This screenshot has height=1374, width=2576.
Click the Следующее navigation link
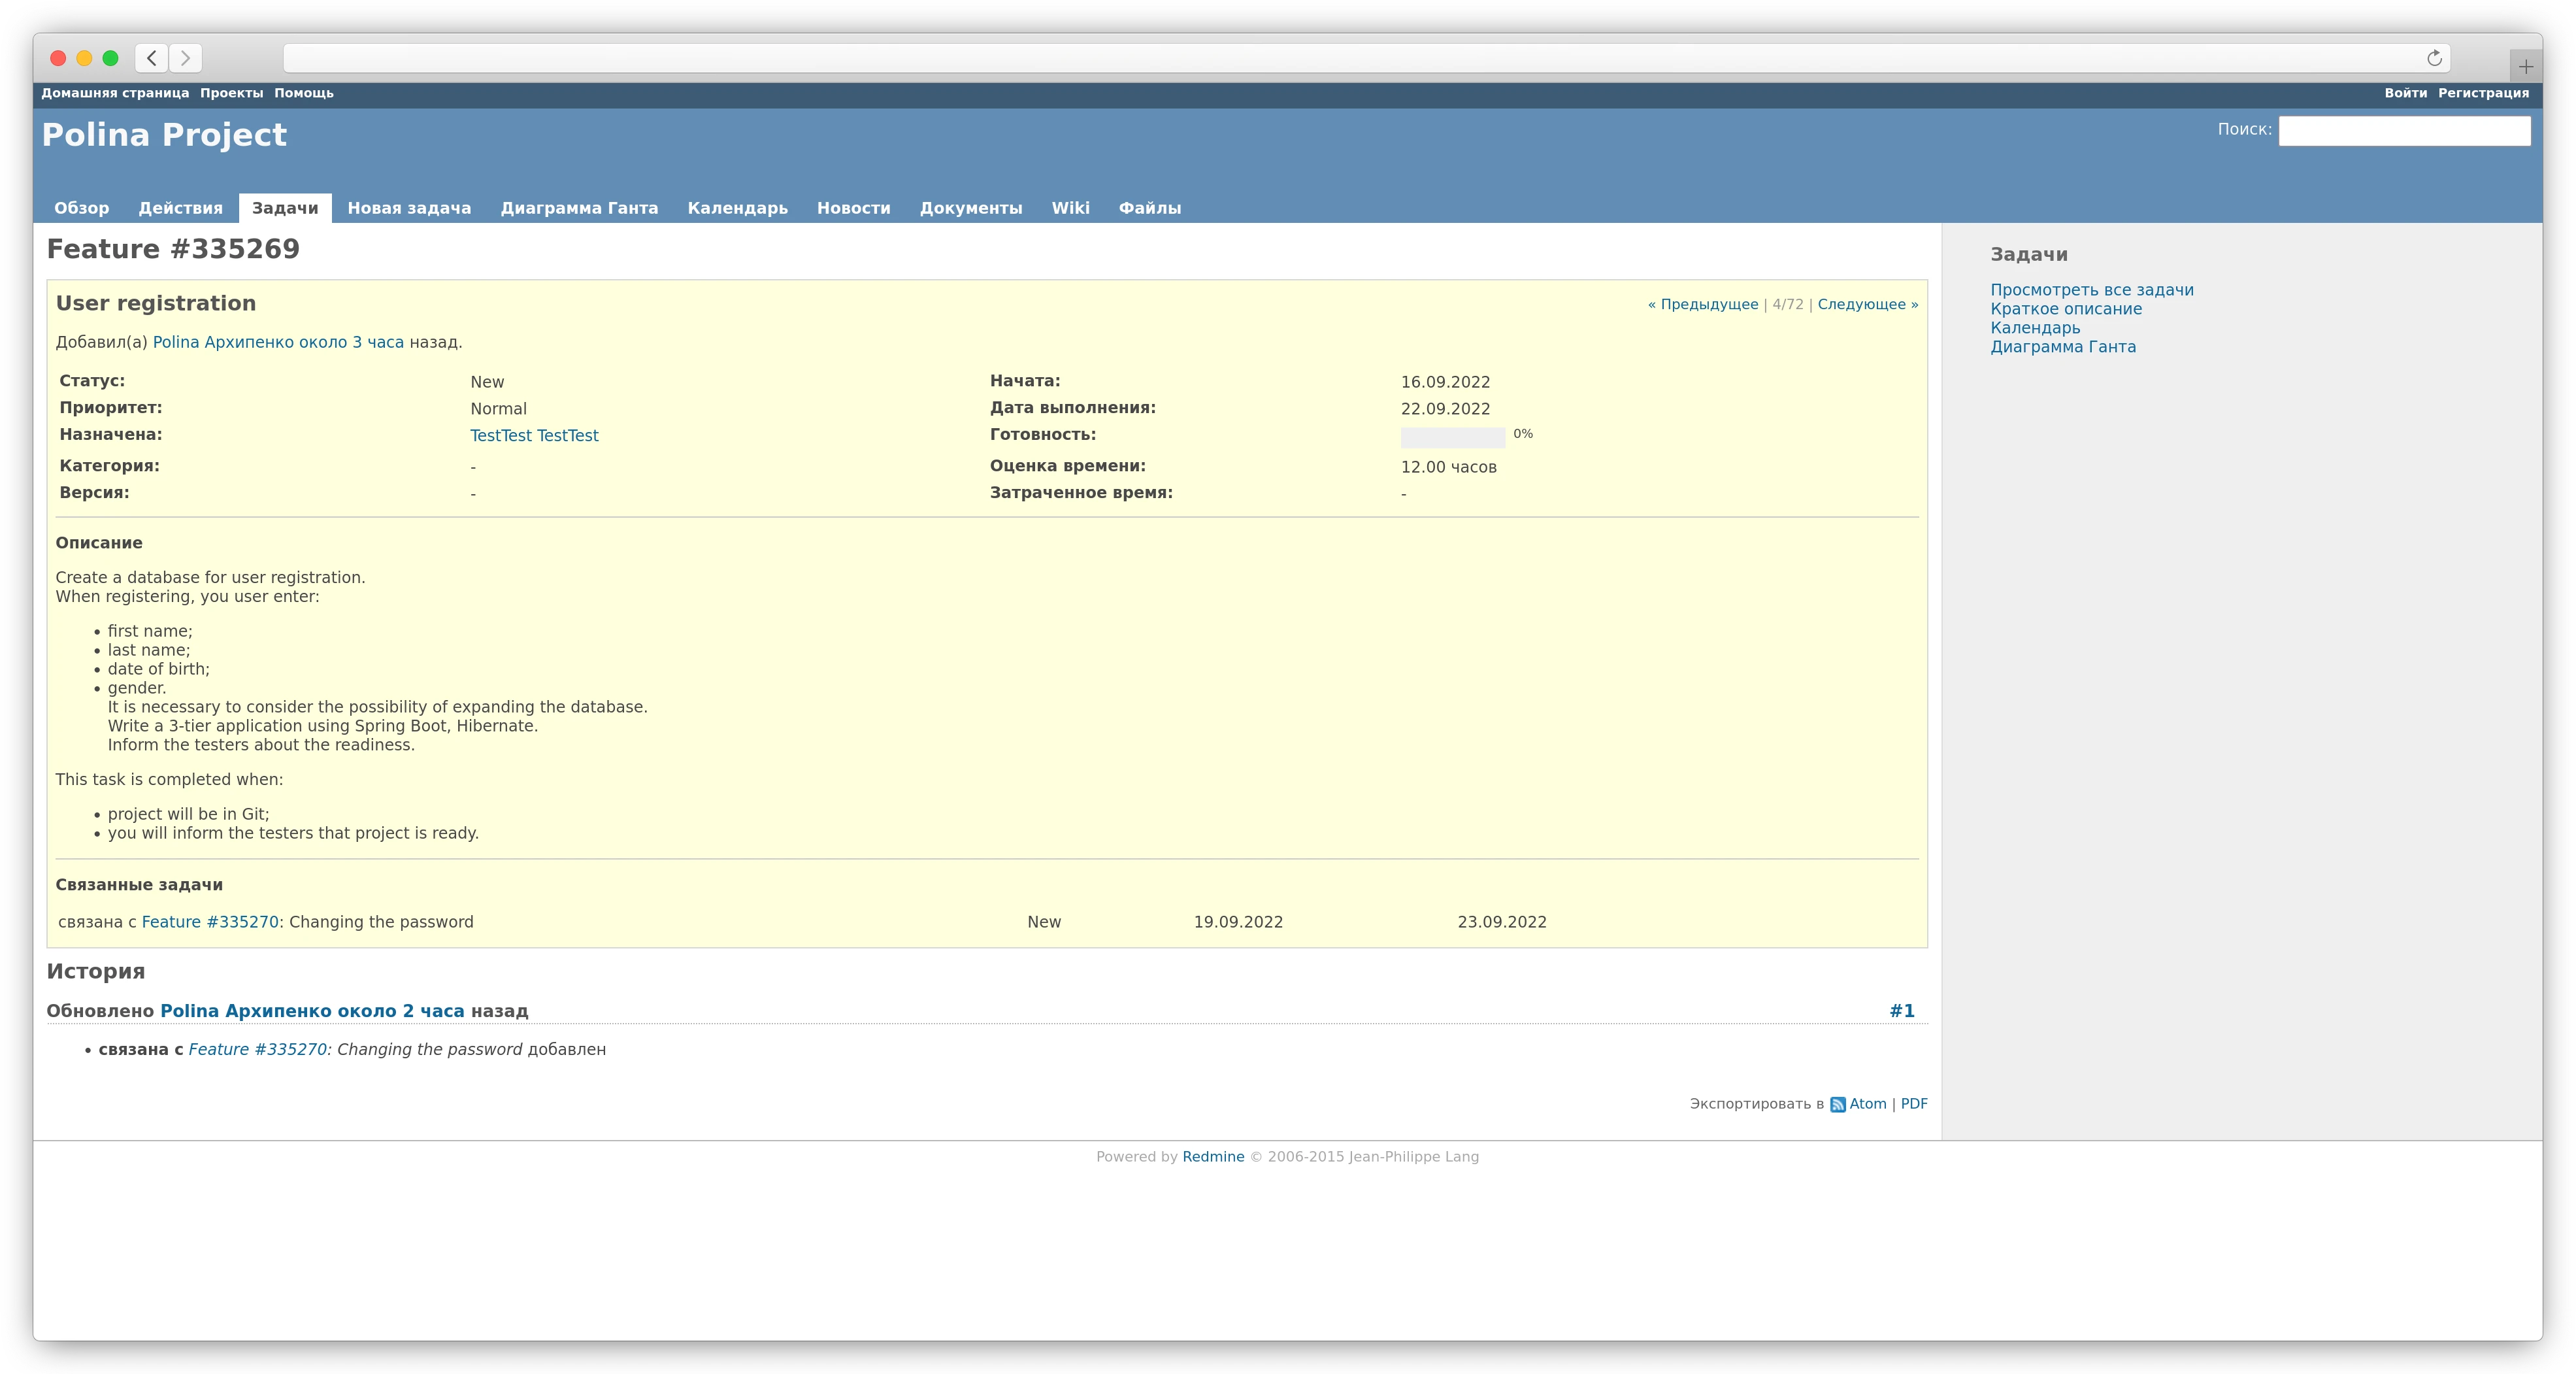[x=1866, y=304]
